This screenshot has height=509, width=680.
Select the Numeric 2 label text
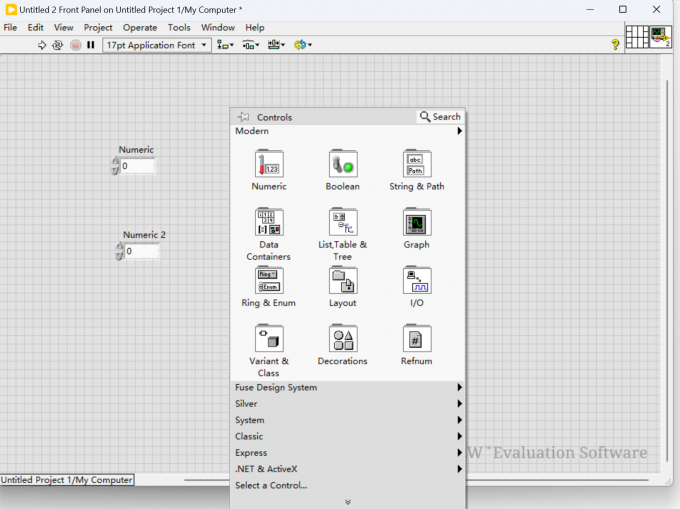[144, 235]
